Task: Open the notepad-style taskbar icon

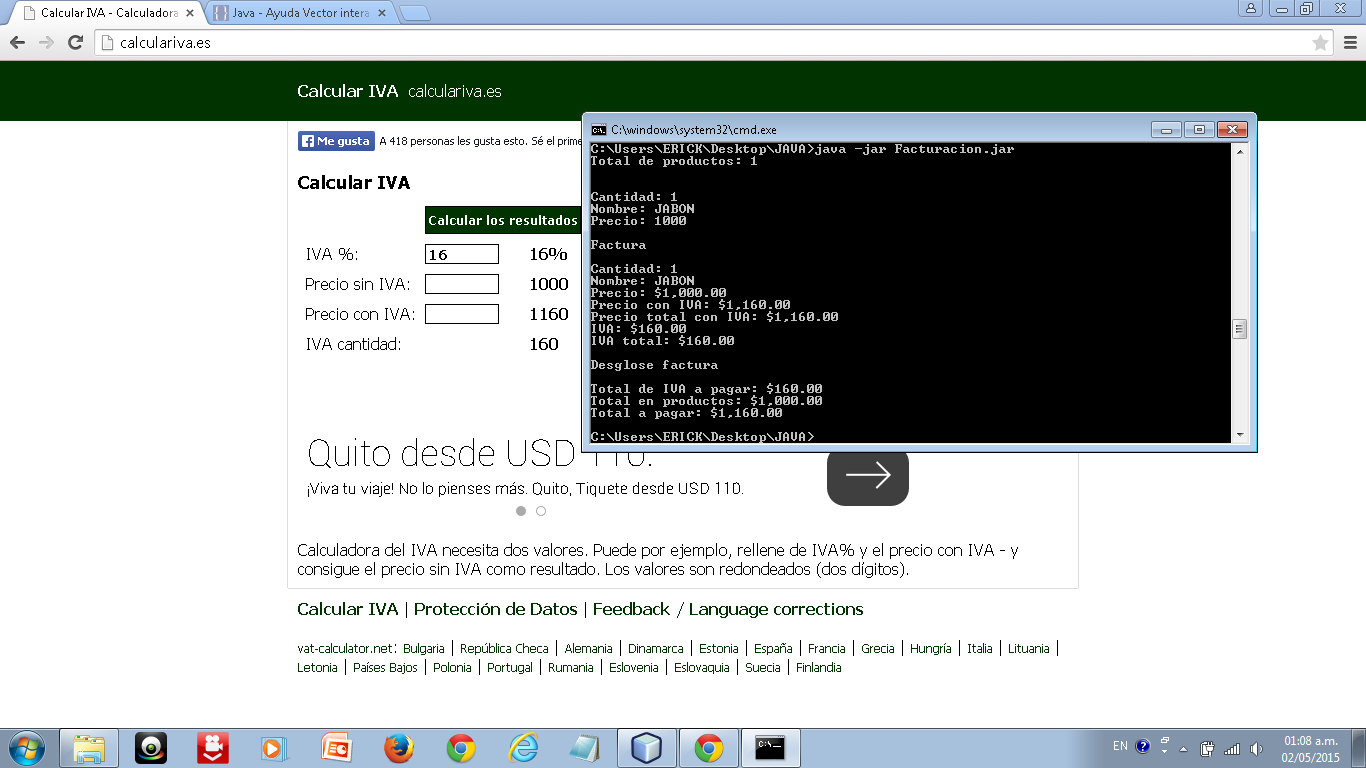Action: pyautogui.click(x=584, y=748)
